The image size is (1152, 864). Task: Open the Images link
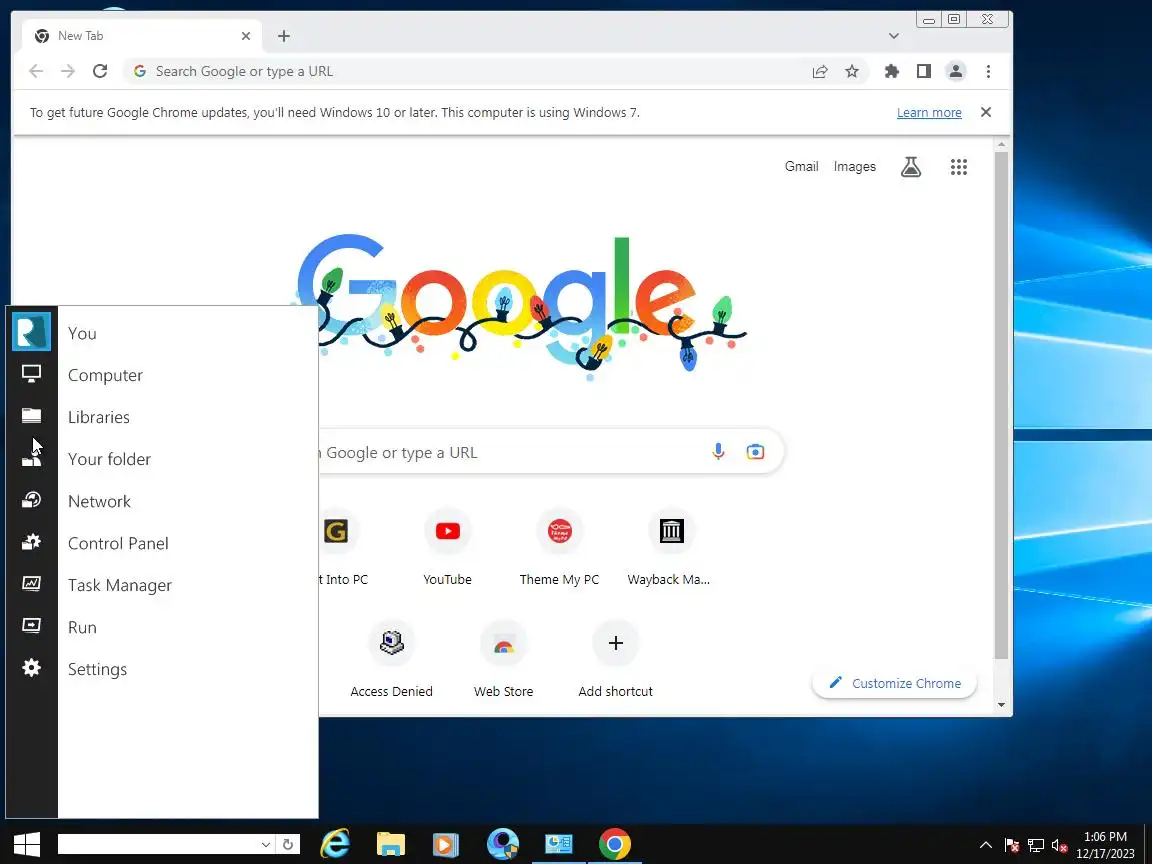(x=854, y=167)
